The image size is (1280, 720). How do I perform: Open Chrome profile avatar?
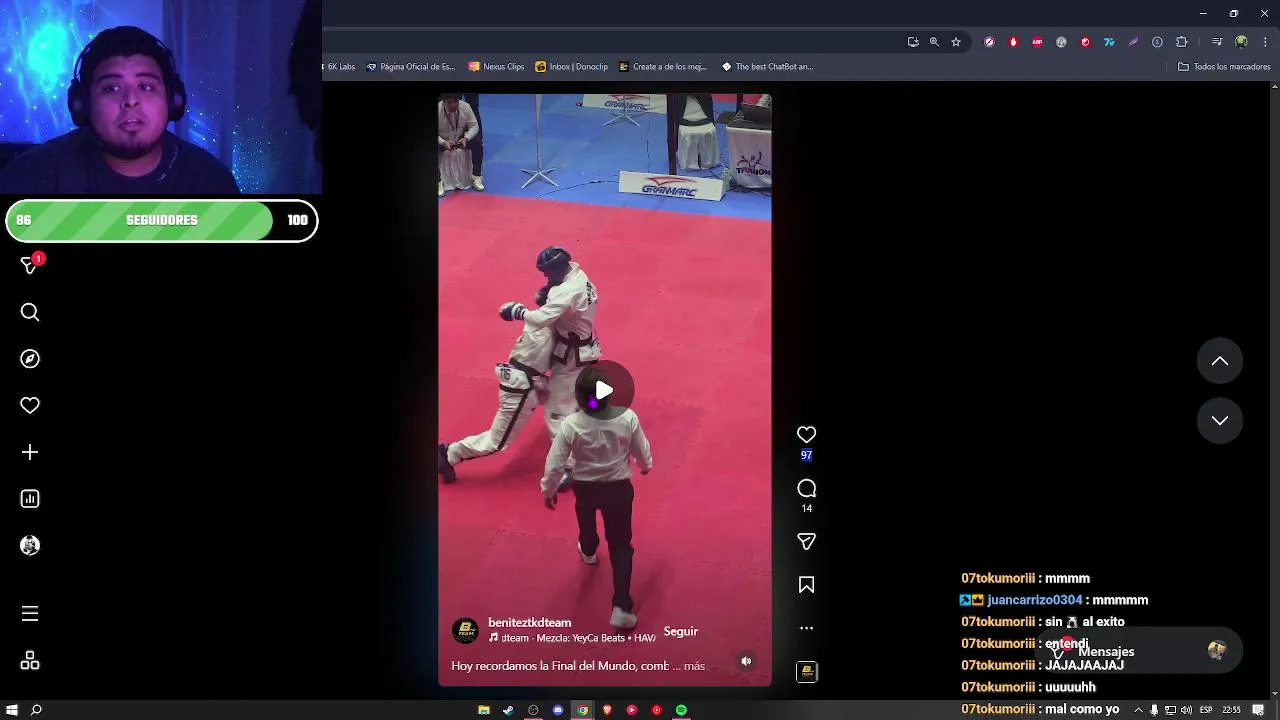click(1241, 42)
